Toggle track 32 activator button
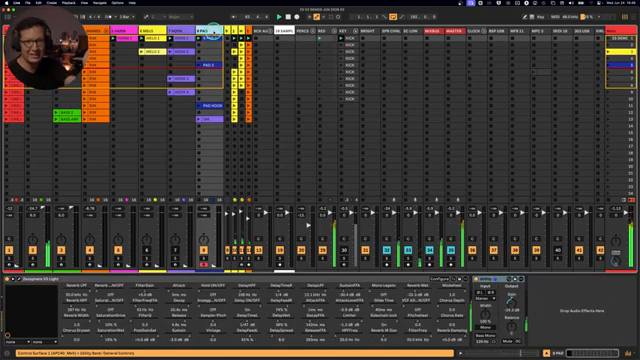Screen dimensions: 640x360 pyautogui.click(x=387, y=250)
